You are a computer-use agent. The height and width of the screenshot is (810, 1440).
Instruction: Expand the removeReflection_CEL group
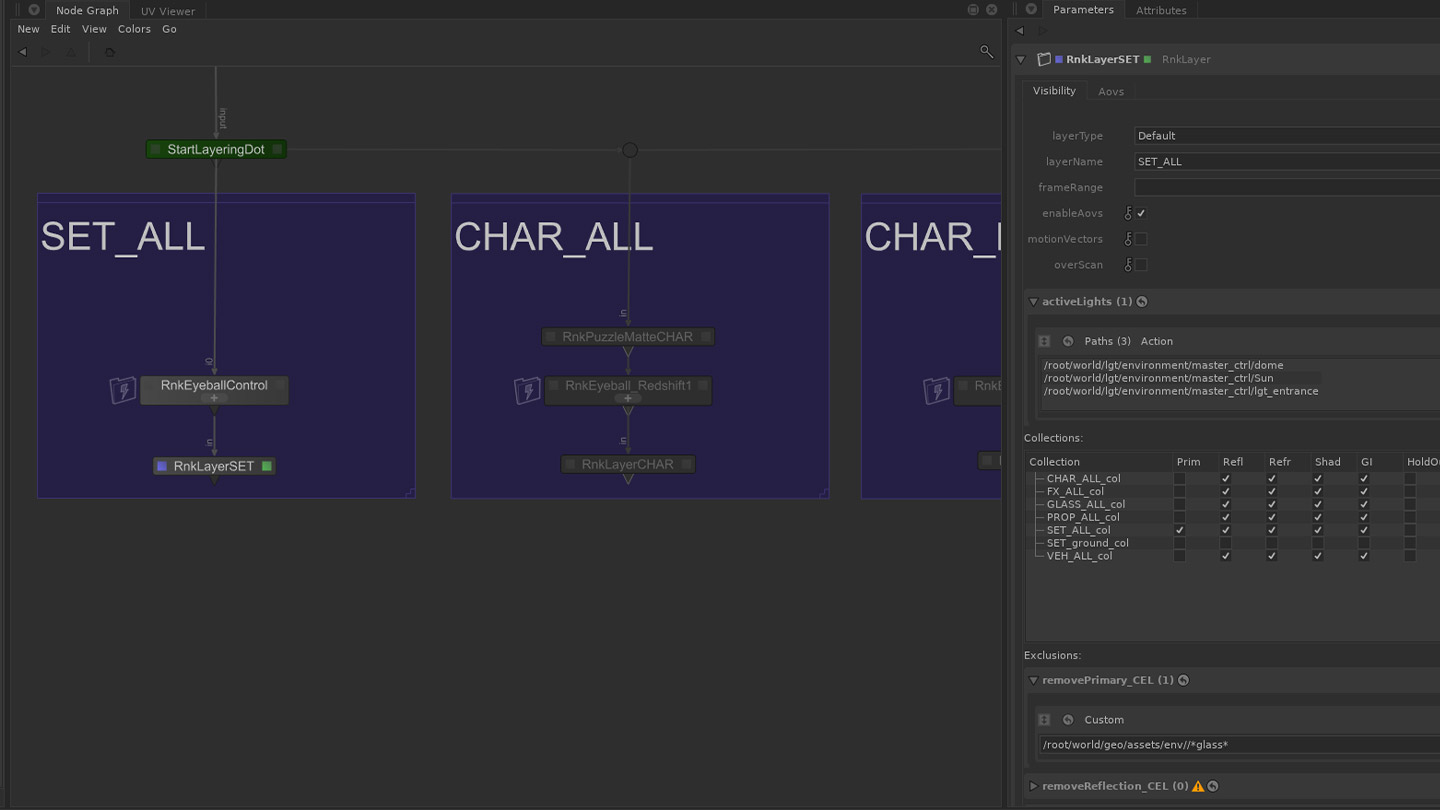pyautogui.click(x=1034, y=786)
